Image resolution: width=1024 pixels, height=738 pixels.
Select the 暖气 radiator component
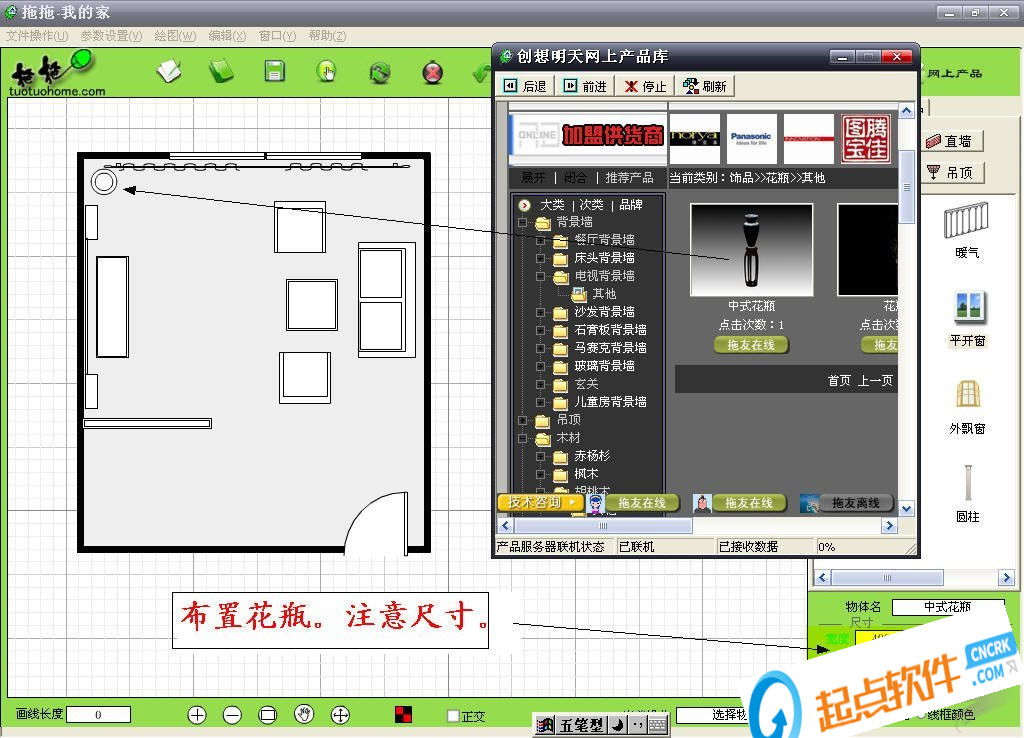(967, 230)
